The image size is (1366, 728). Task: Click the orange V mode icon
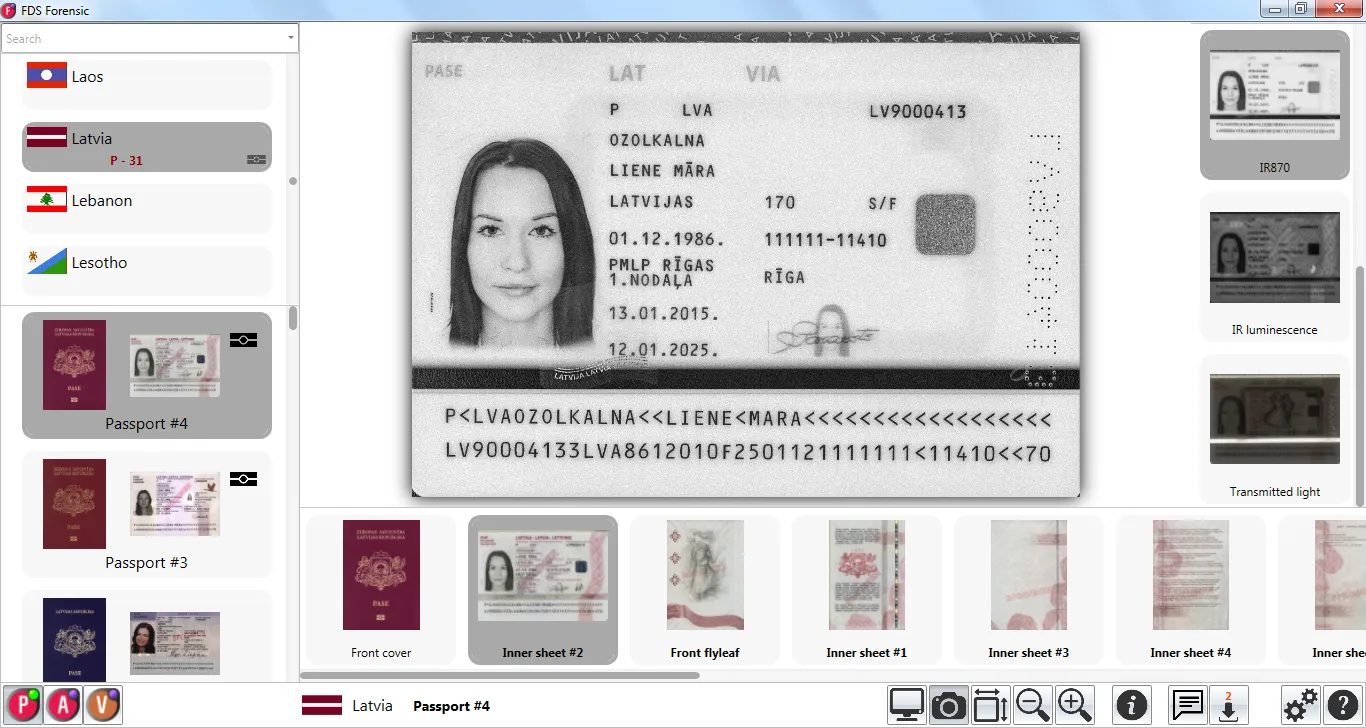[x=102, y=705]
